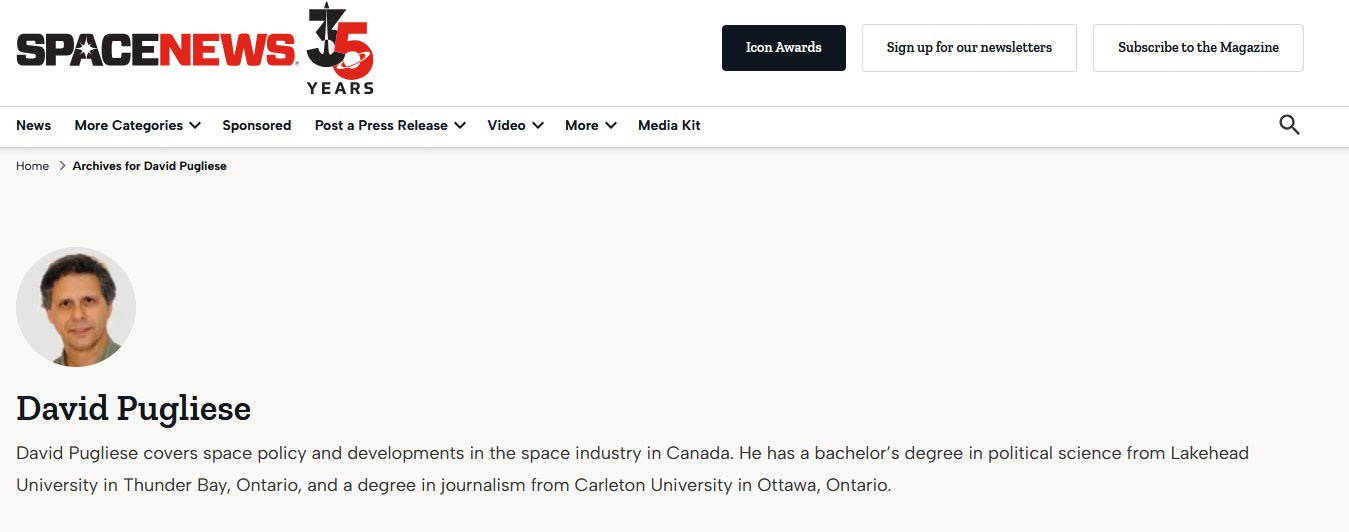Screen dimensions: 1349x532
Task: Go to the Home breadcrumb link
Action: point(32,166)
